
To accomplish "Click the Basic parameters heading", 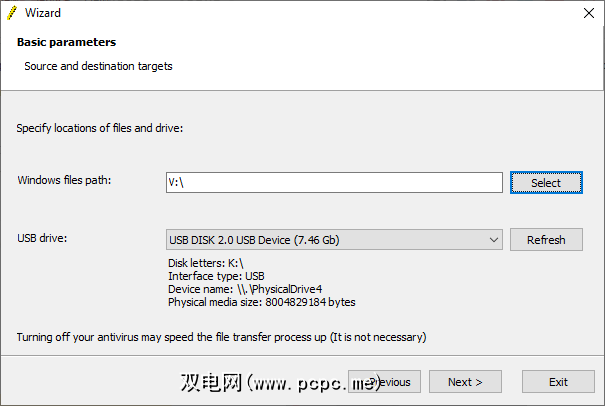I will [x=67, y=43].
